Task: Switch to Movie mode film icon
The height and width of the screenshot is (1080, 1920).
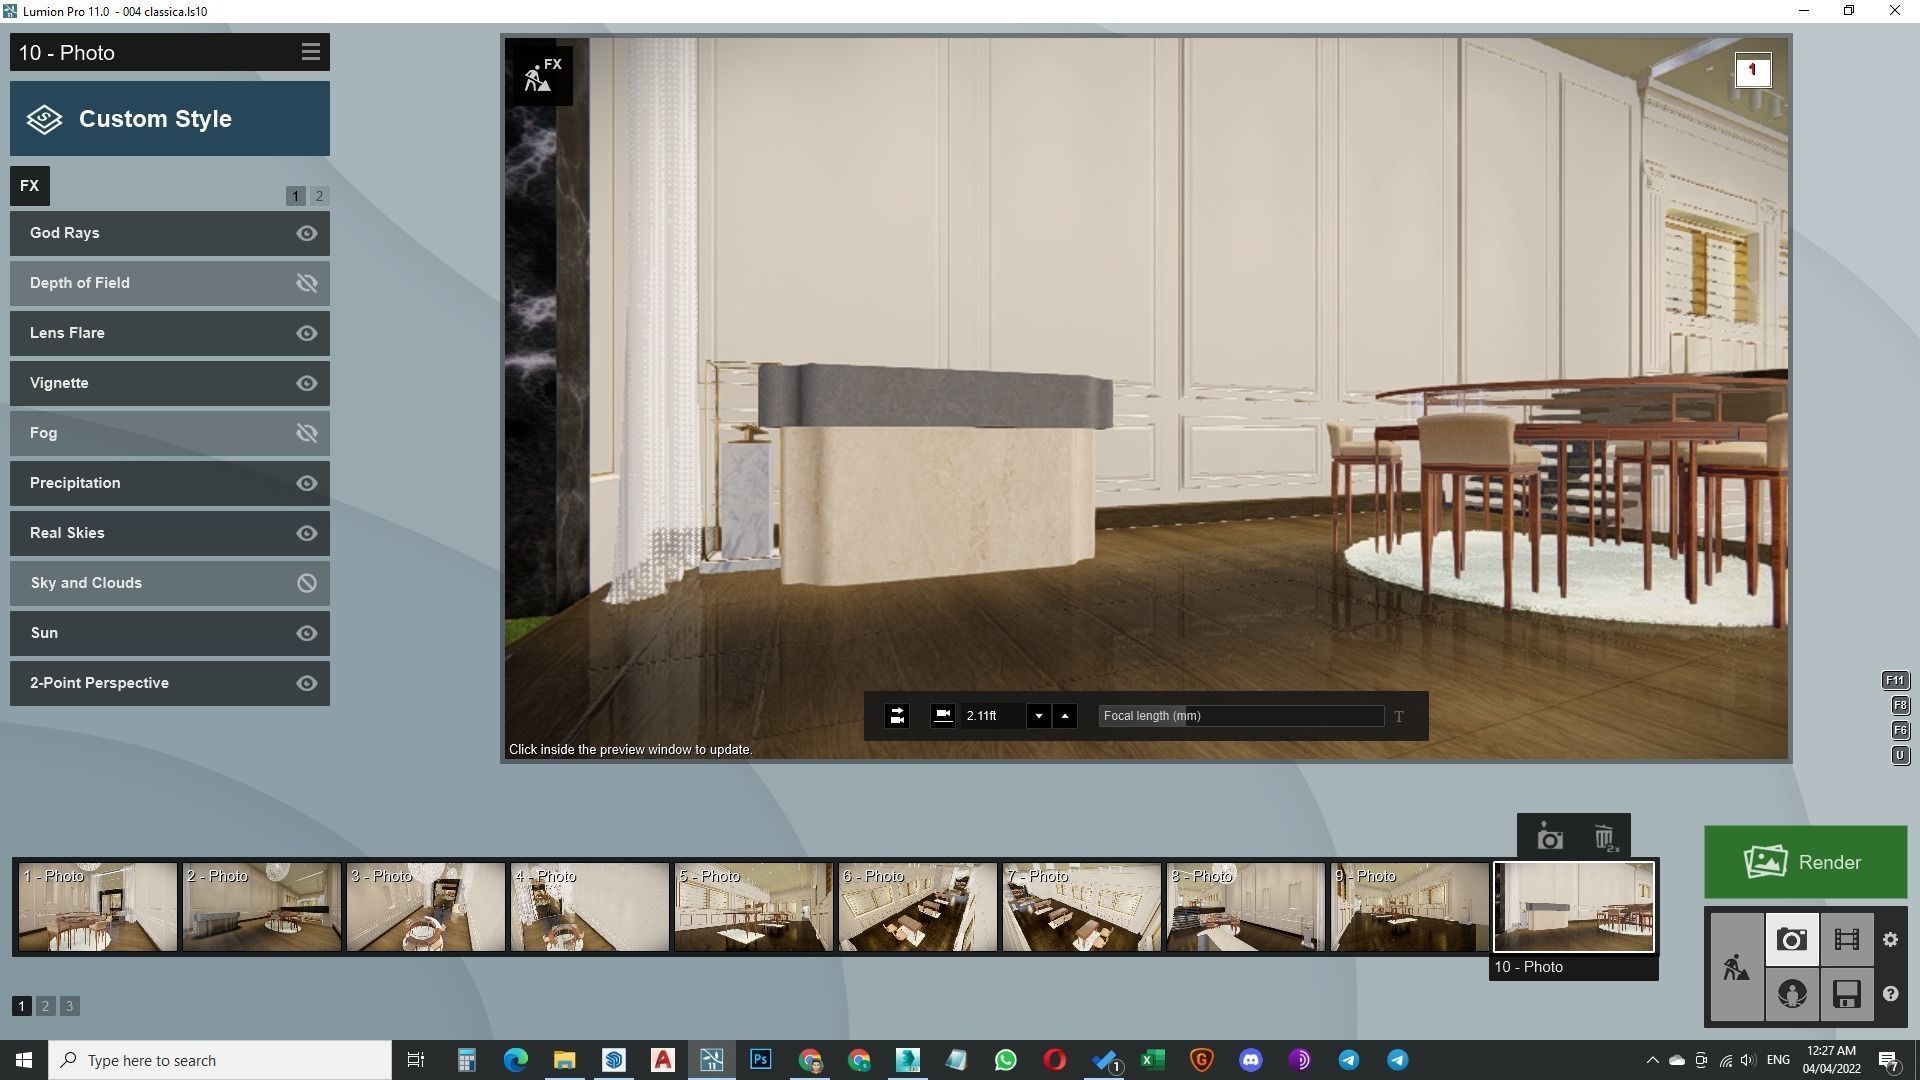Action: pos(1846,939)
